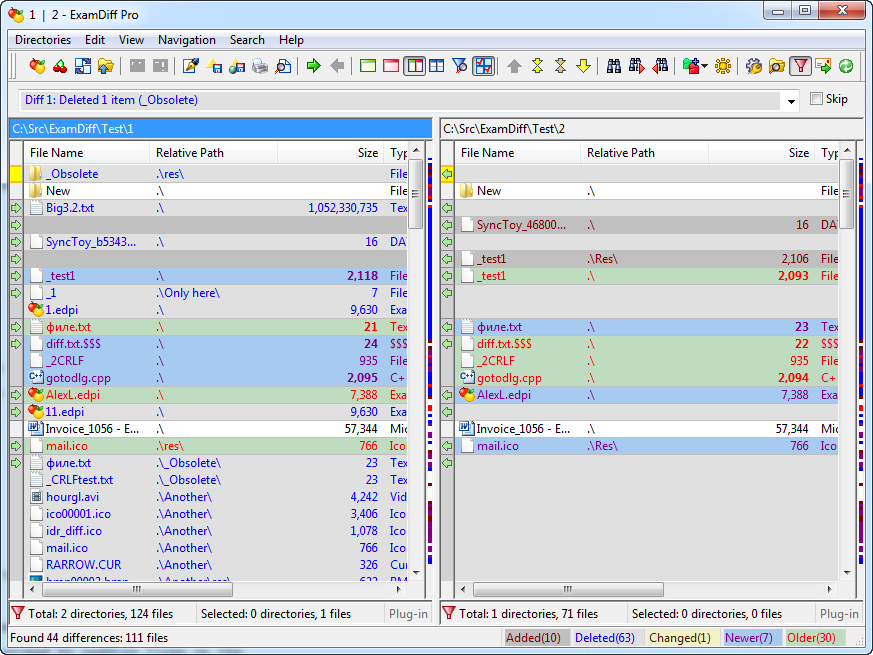Viewport: 873px width, 655px height.
Task: Open the Edit menu
Action: pyautogui.click(x=95, y=40)
